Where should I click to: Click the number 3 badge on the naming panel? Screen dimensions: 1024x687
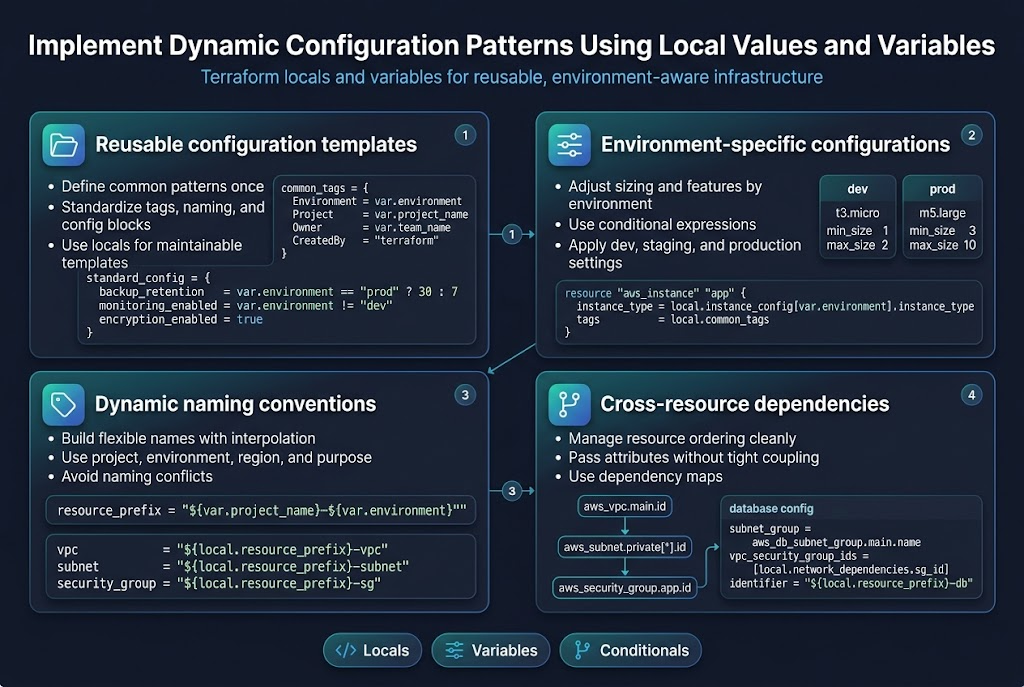coord(465,395)
